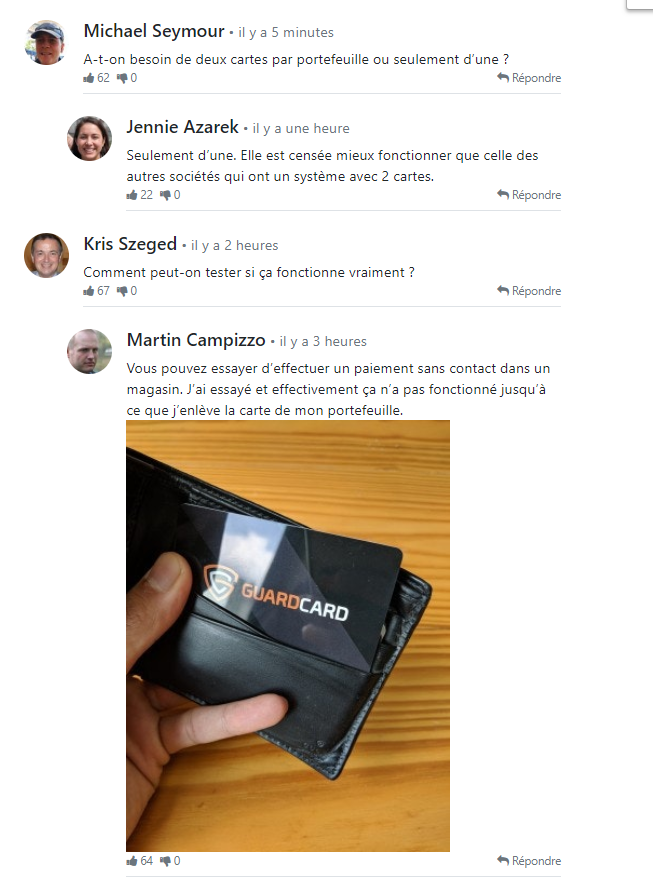Image resolution: width=653 pixels, height=887 pixels.
Task: Click Répondre under Michael Seymour's comment
Action: point(529,77)
